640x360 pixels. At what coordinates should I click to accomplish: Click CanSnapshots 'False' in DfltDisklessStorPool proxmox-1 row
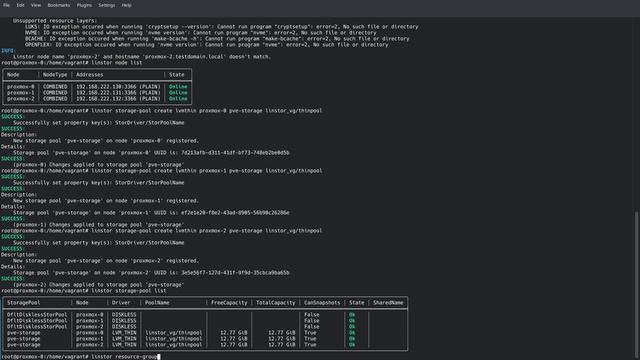[x=312, y=321]
